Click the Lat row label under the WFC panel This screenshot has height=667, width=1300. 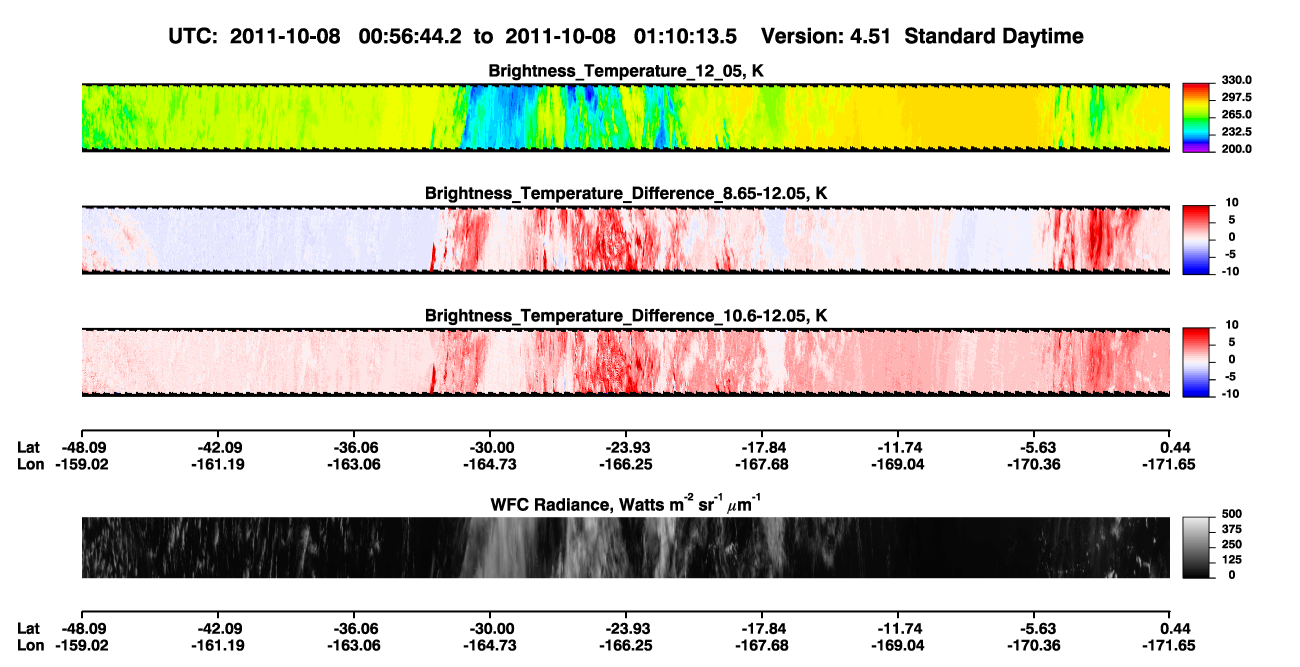coord(29,629)
